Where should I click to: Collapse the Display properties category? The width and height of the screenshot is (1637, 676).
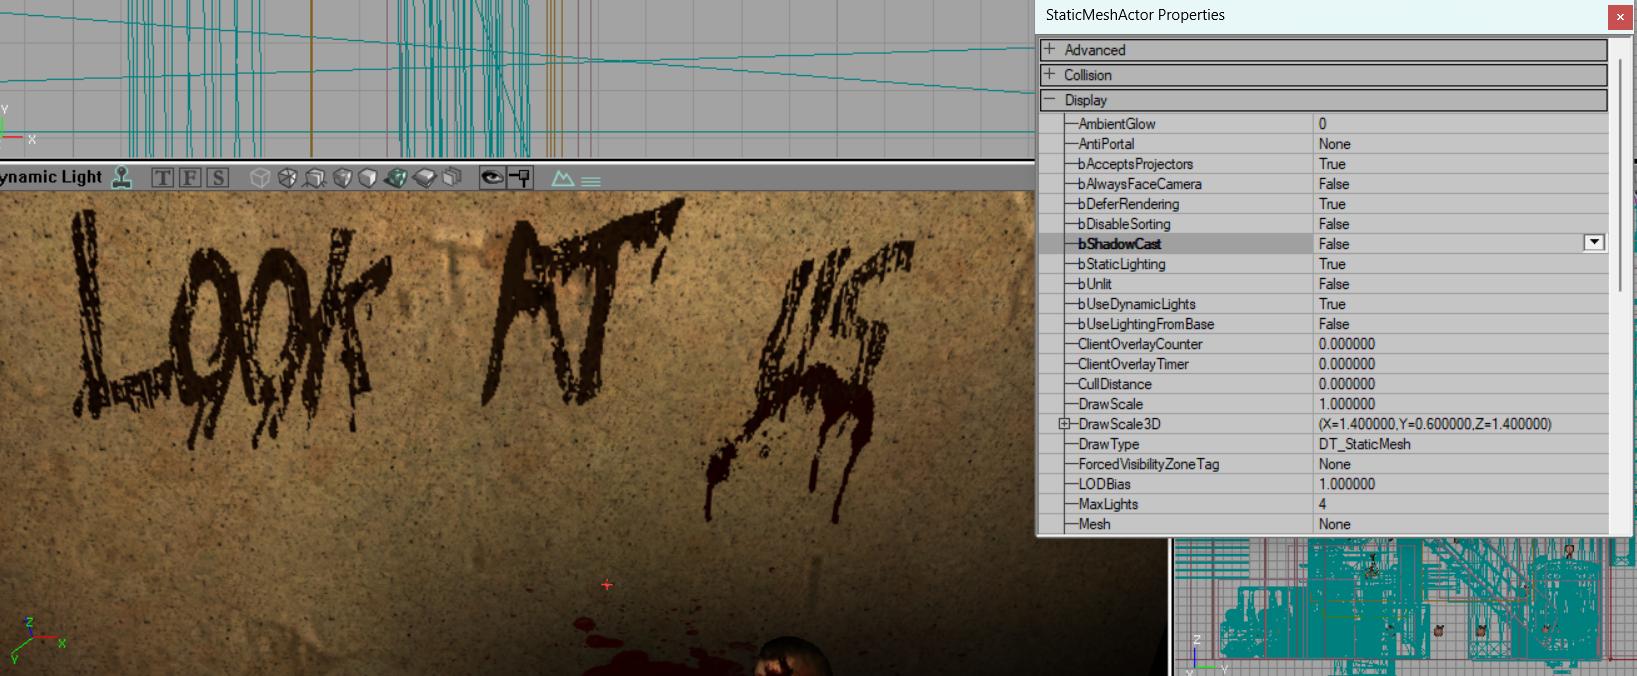pos(1049,99)
